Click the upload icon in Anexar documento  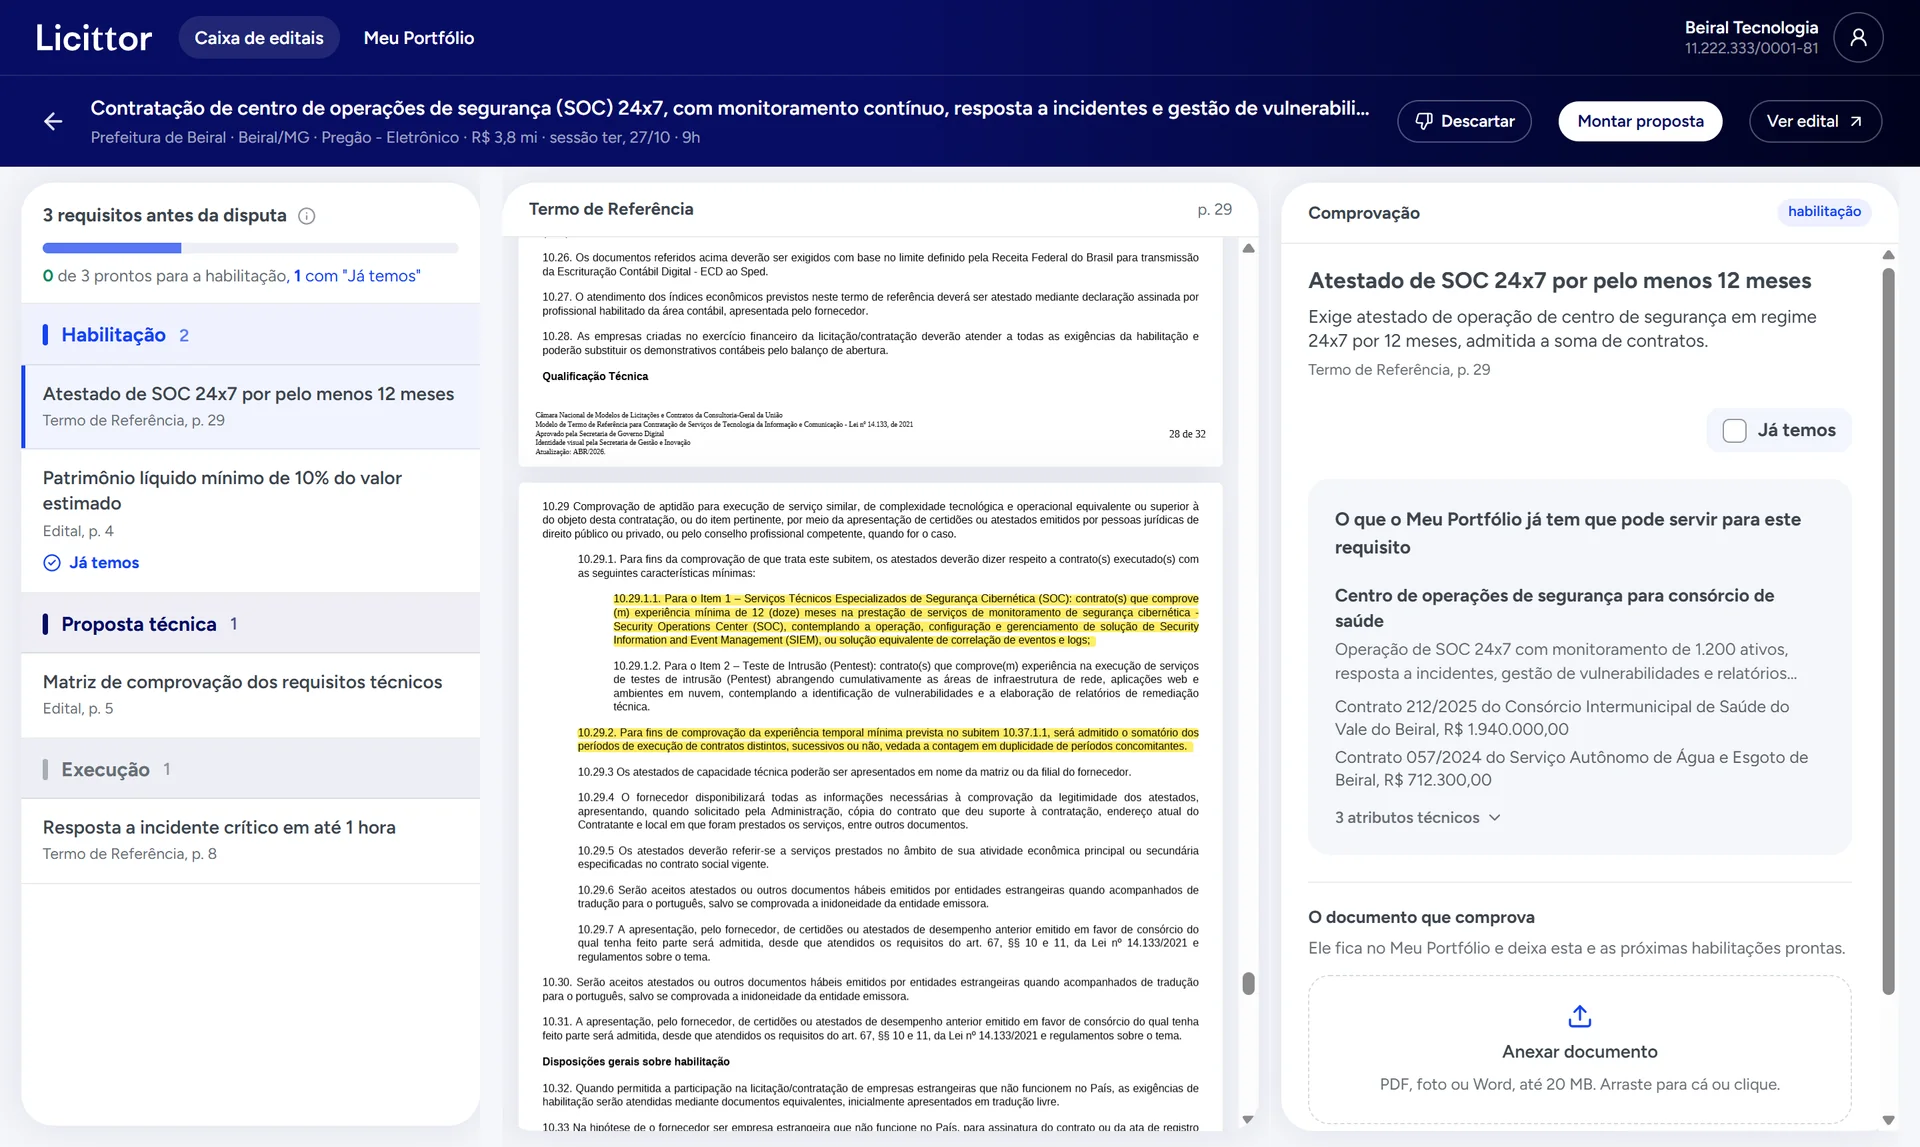pyautogui.click(x=1579, y=1016)
